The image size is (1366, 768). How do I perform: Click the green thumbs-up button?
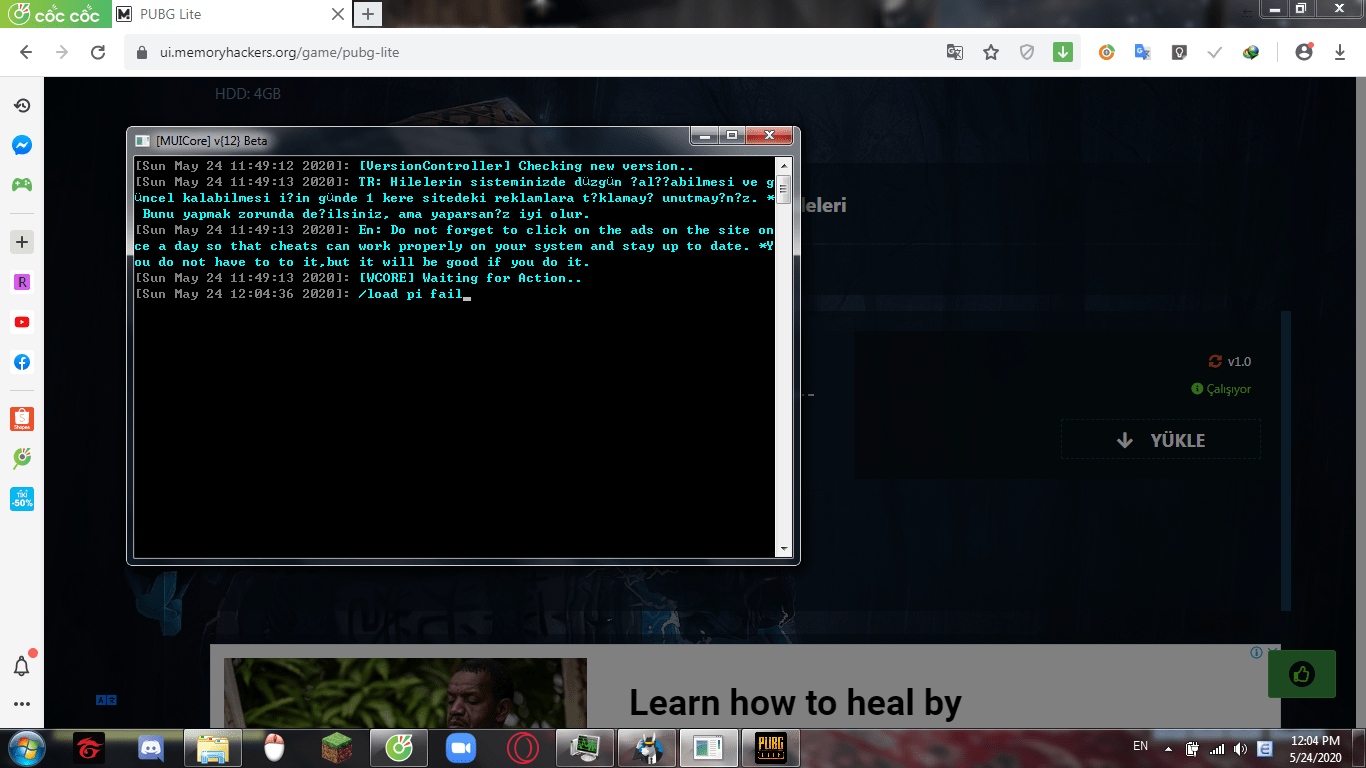point(1301,674)
